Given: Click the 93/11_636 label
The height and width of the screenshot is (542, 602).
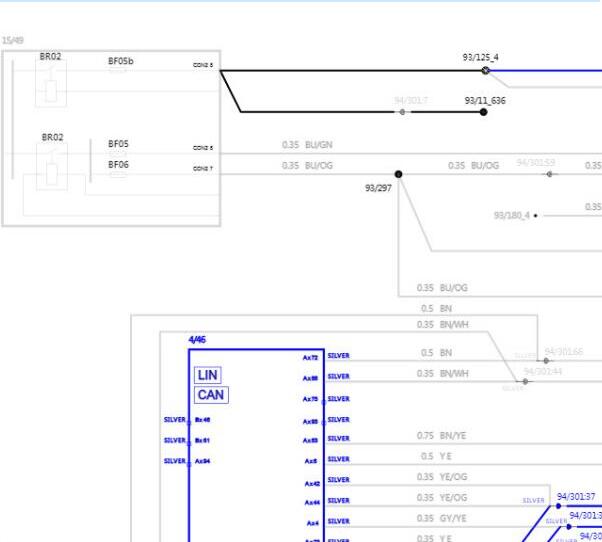Looking at the screenshot, I should click(485, 101).
